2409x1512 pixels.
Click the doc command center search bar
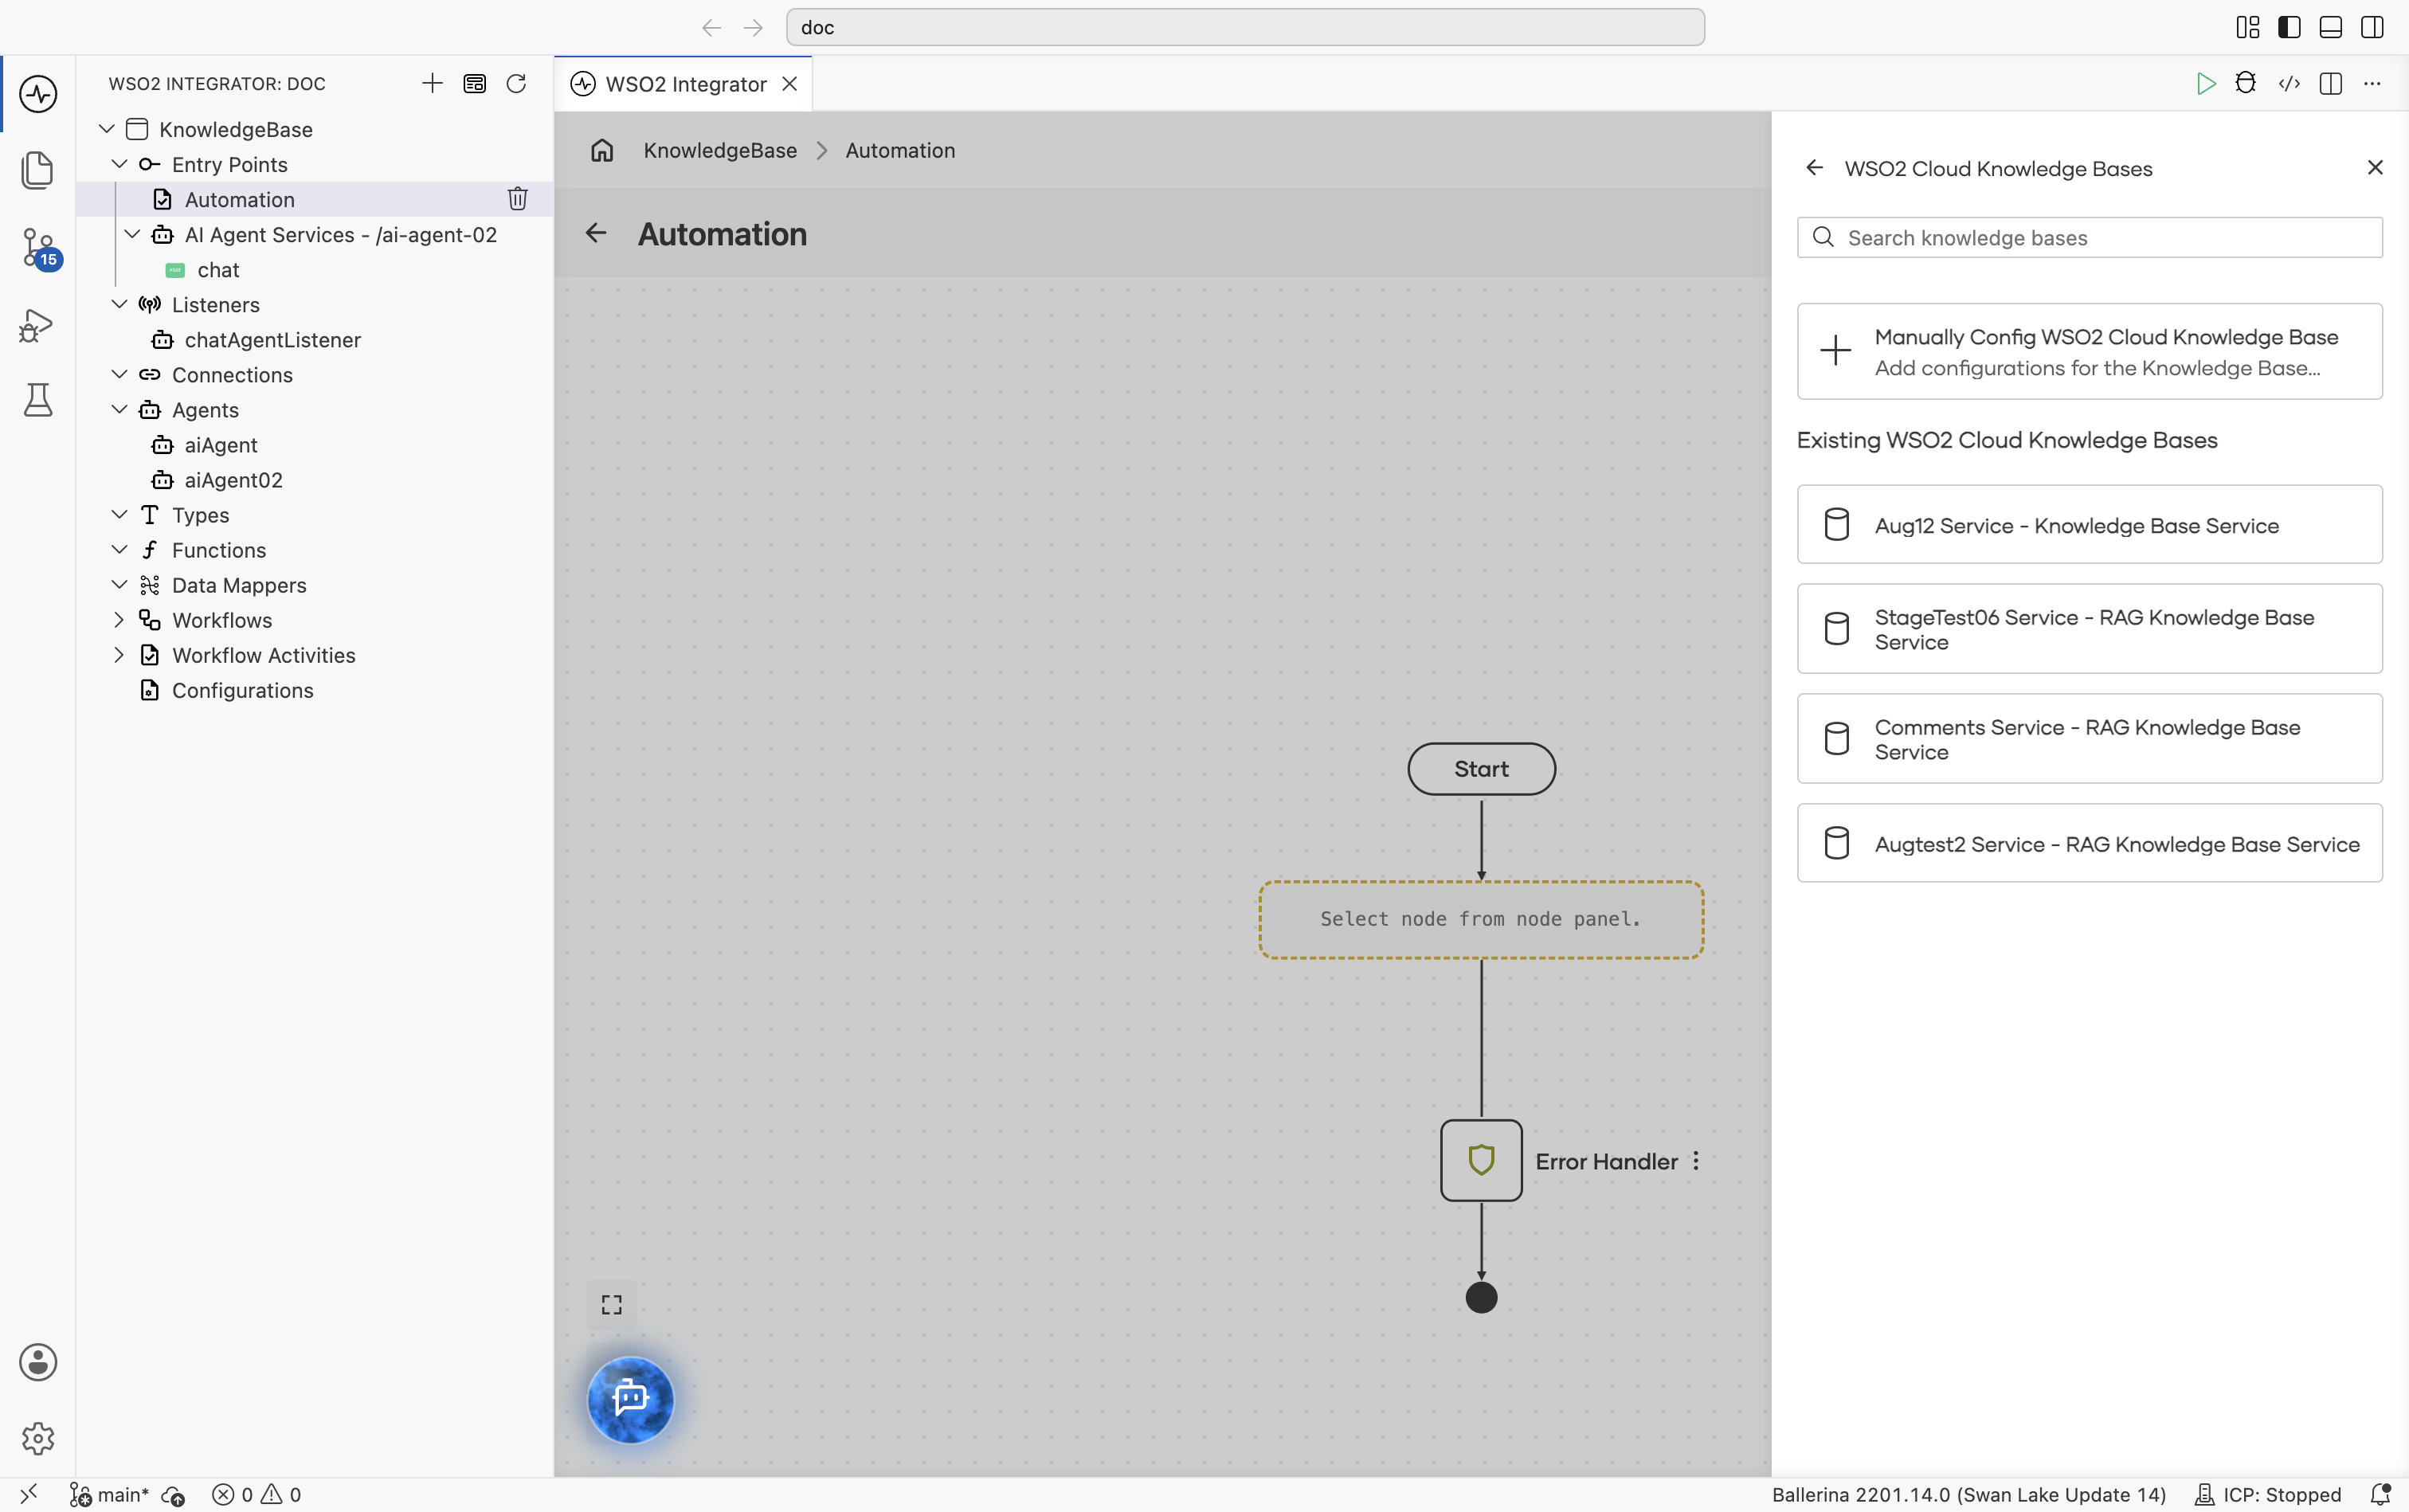point(1245,27)
